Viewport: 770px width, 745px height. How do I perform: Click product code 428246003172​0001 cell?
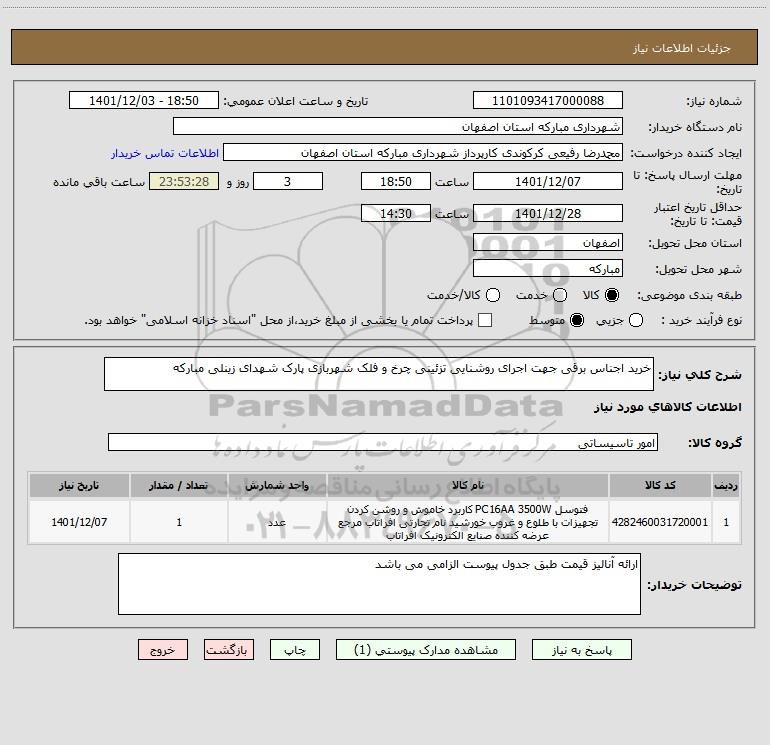pos(660,522)
